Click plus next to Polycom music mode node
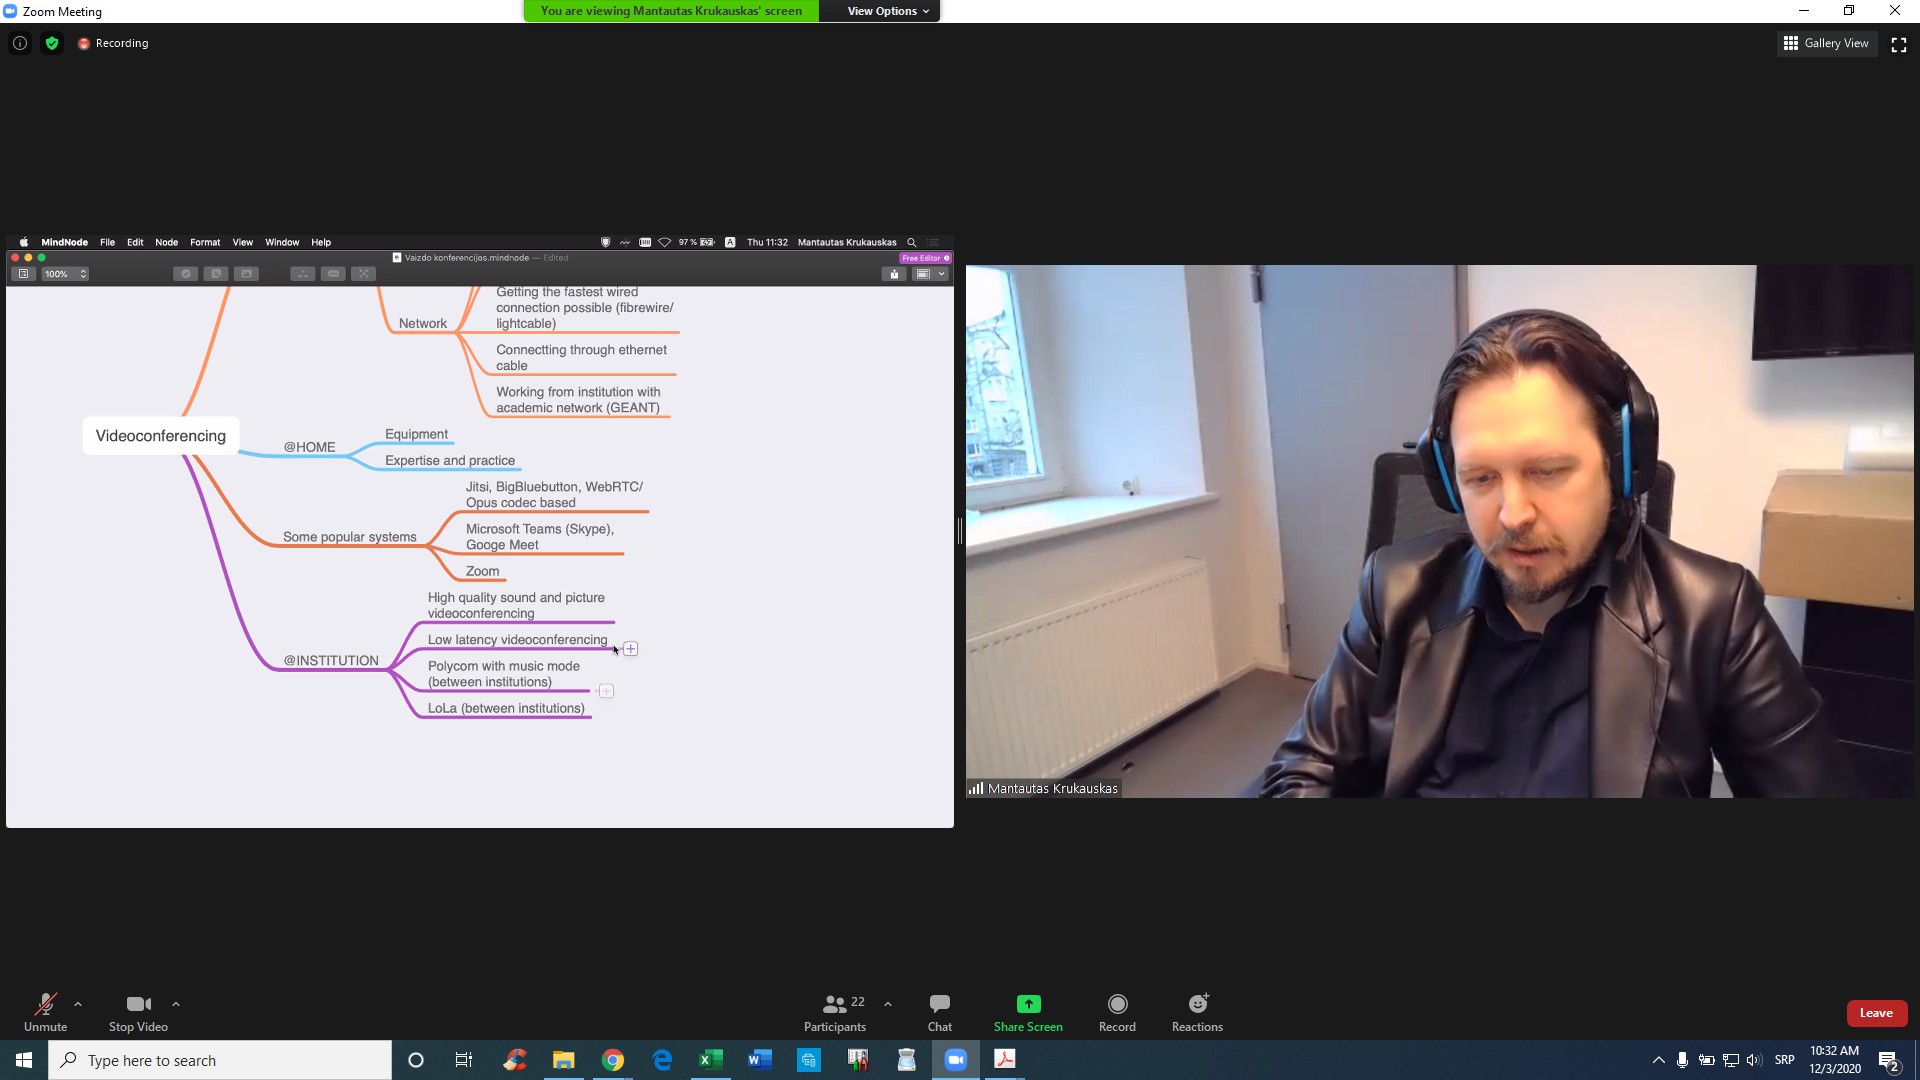Screen dimensions: 1920x1080 (606, 691)
